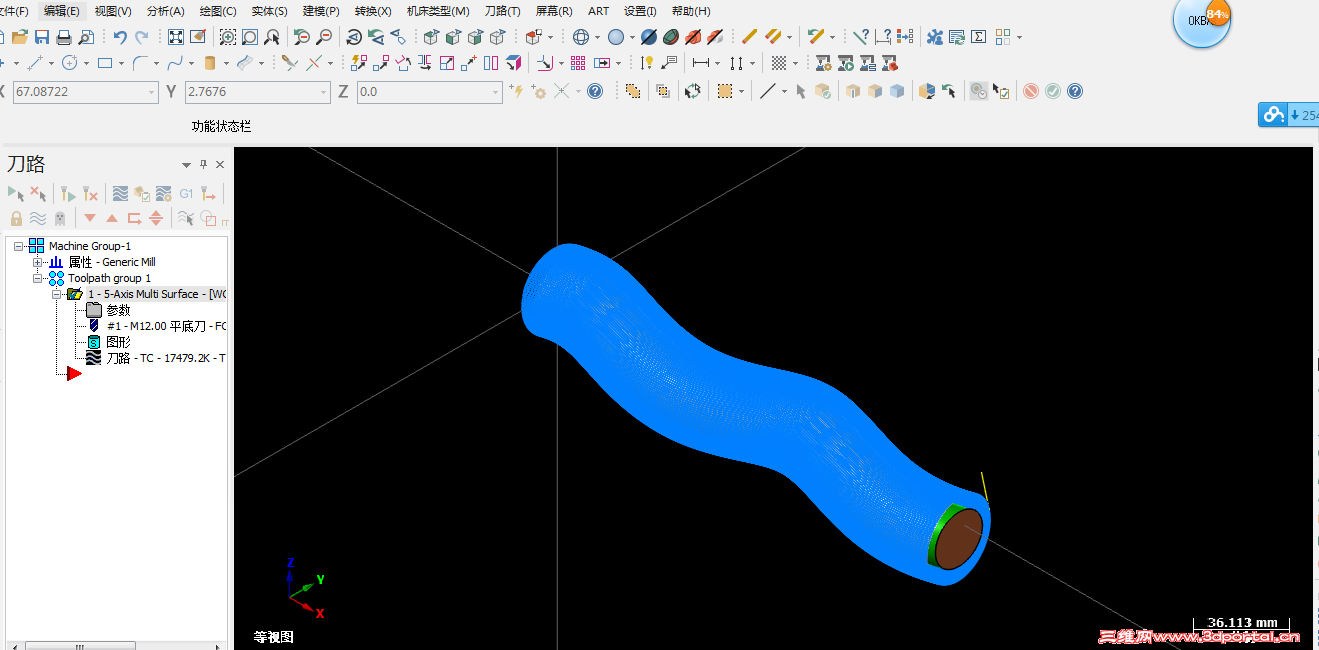The width and height of the screenshot is (1319, 650).
Task: Open the Z coordinate dropdown
Action: click(495, 92)
